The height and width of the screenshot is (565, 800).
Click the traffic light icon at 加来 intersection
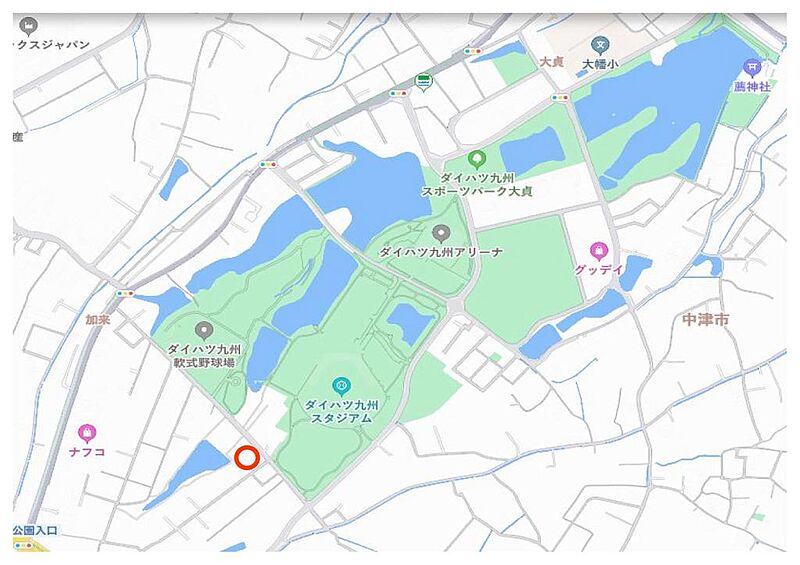[x=124, y=293]
